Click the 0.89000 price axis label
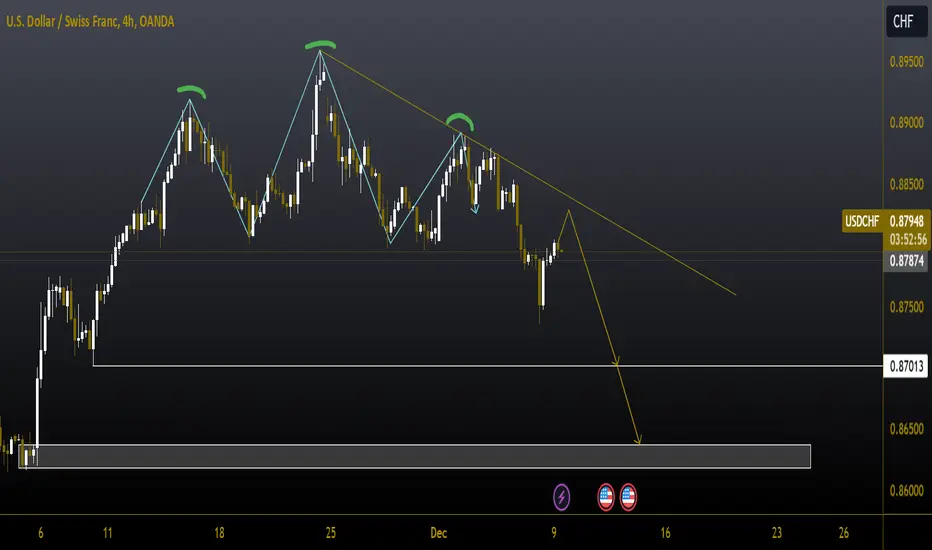This screenshot has width=932, height=550. point(906,122)
